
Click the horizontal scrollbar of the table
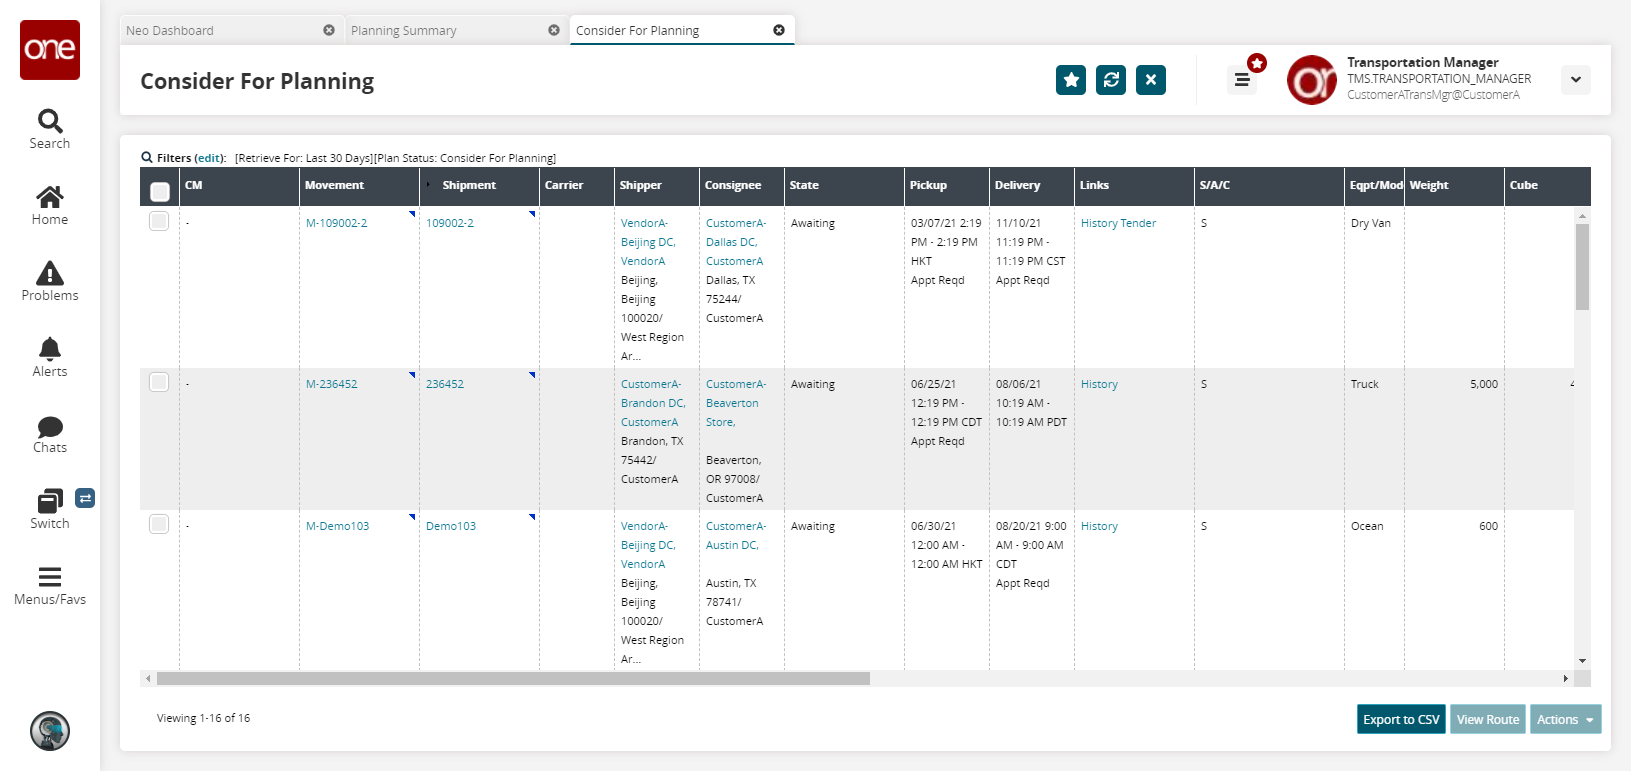pyautogui.click(x=513, y=678)
